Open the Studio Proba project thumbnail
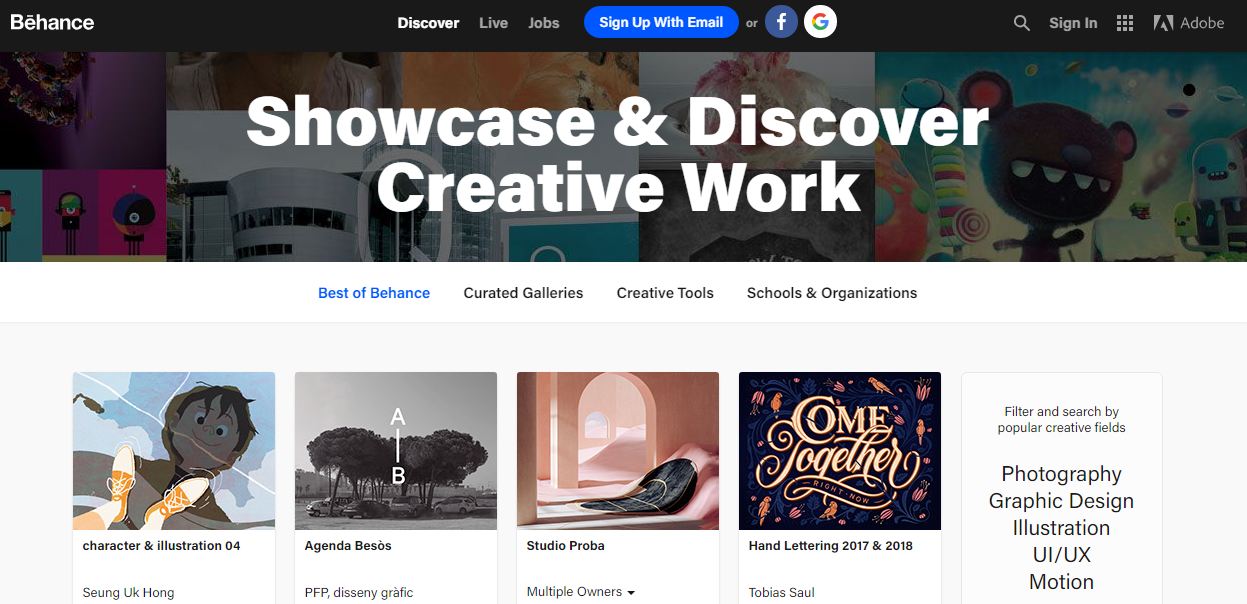 point(617,449)
